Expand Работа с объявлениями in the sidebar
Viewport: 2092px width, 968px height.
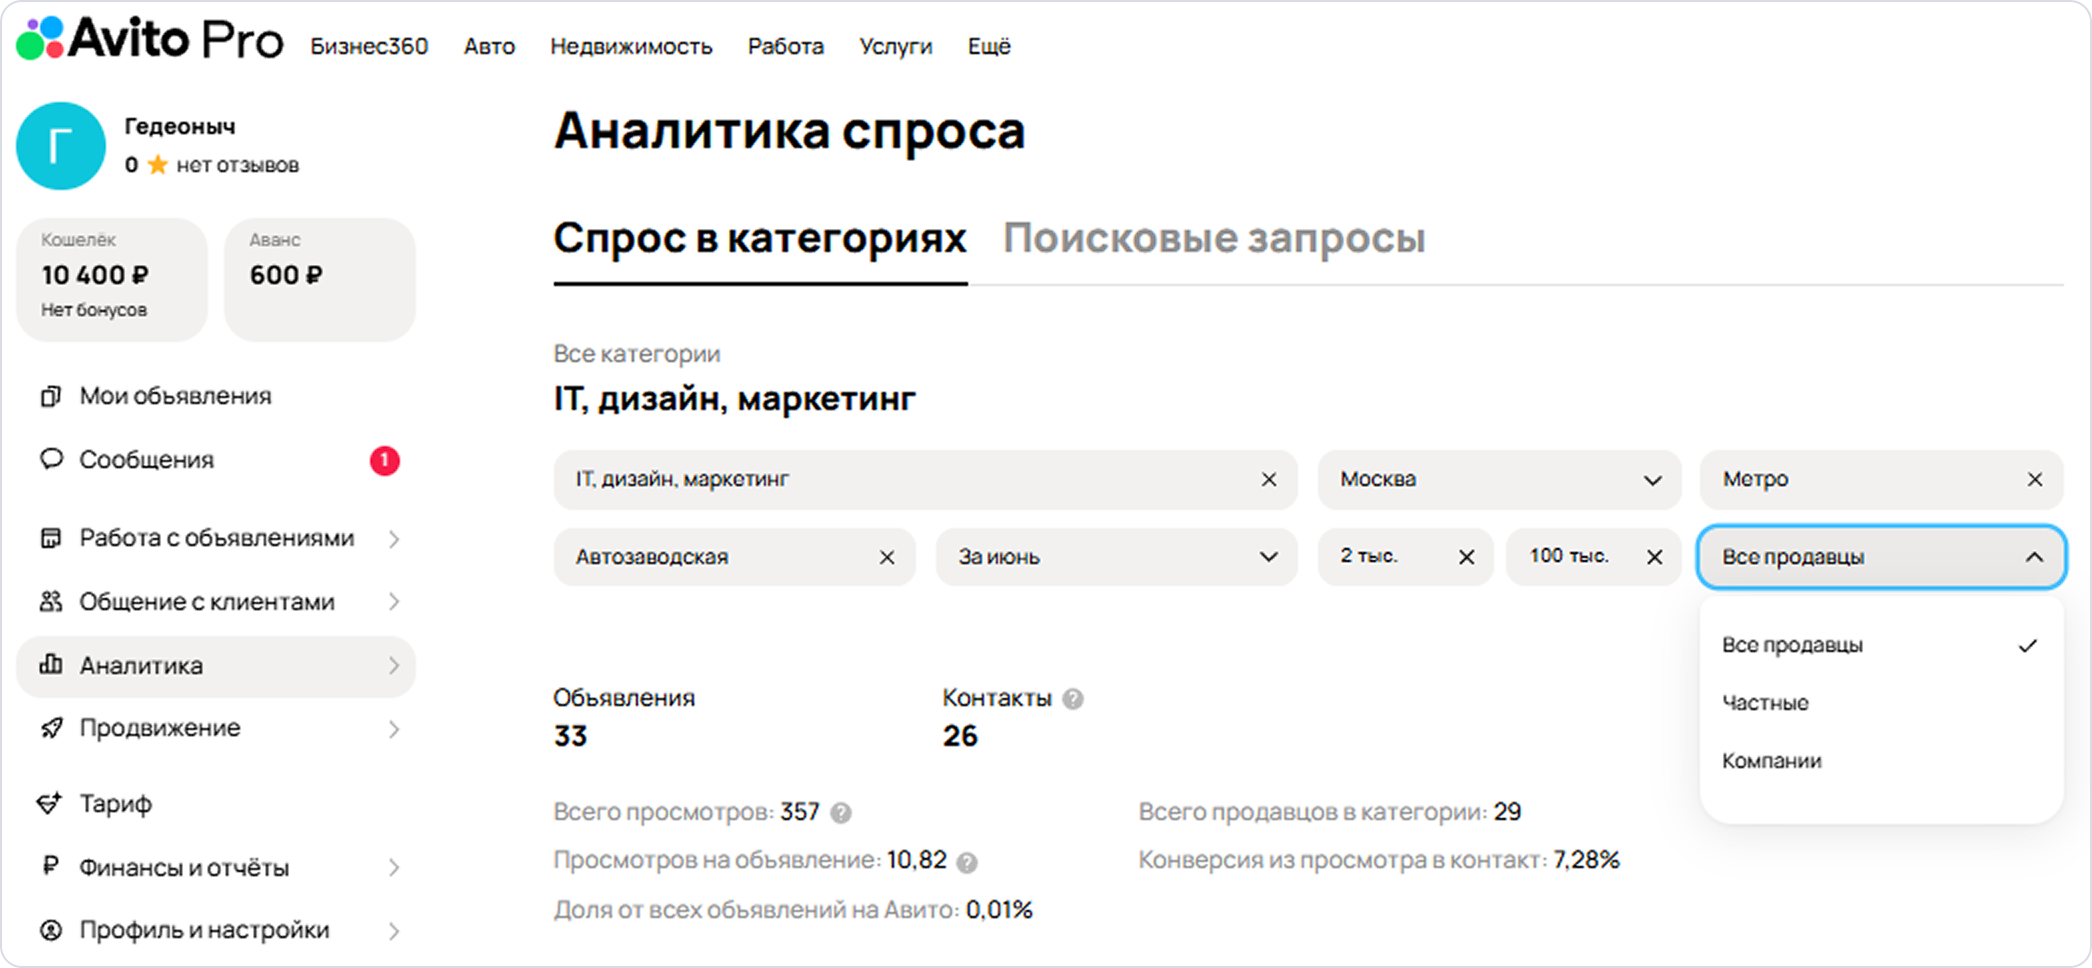[x=216, y=538]
